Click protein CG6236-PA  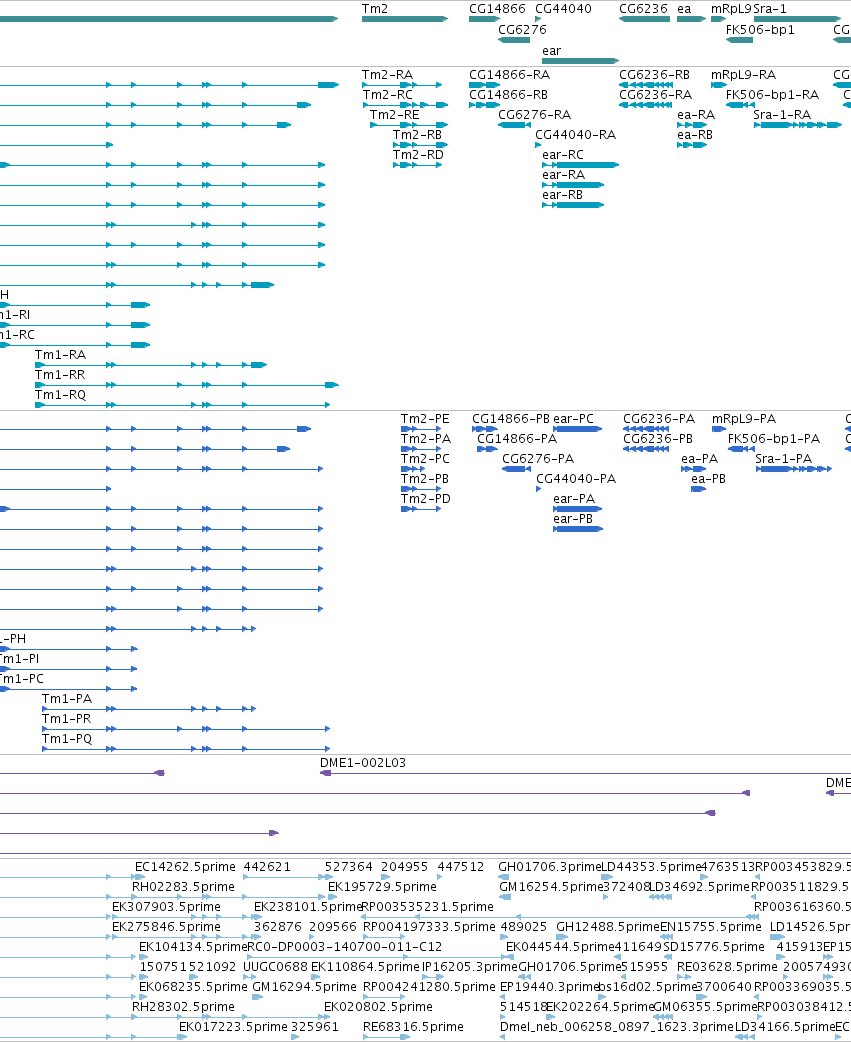646,429
